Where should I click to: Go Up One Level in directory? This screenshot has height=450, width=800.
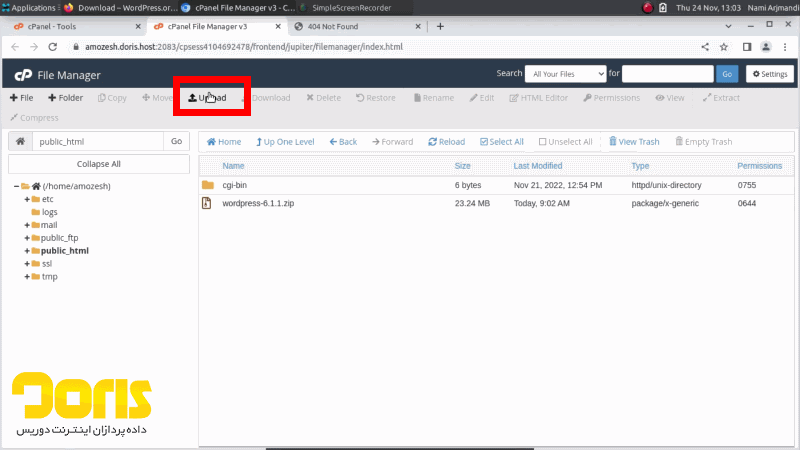(x=285, y=142)
